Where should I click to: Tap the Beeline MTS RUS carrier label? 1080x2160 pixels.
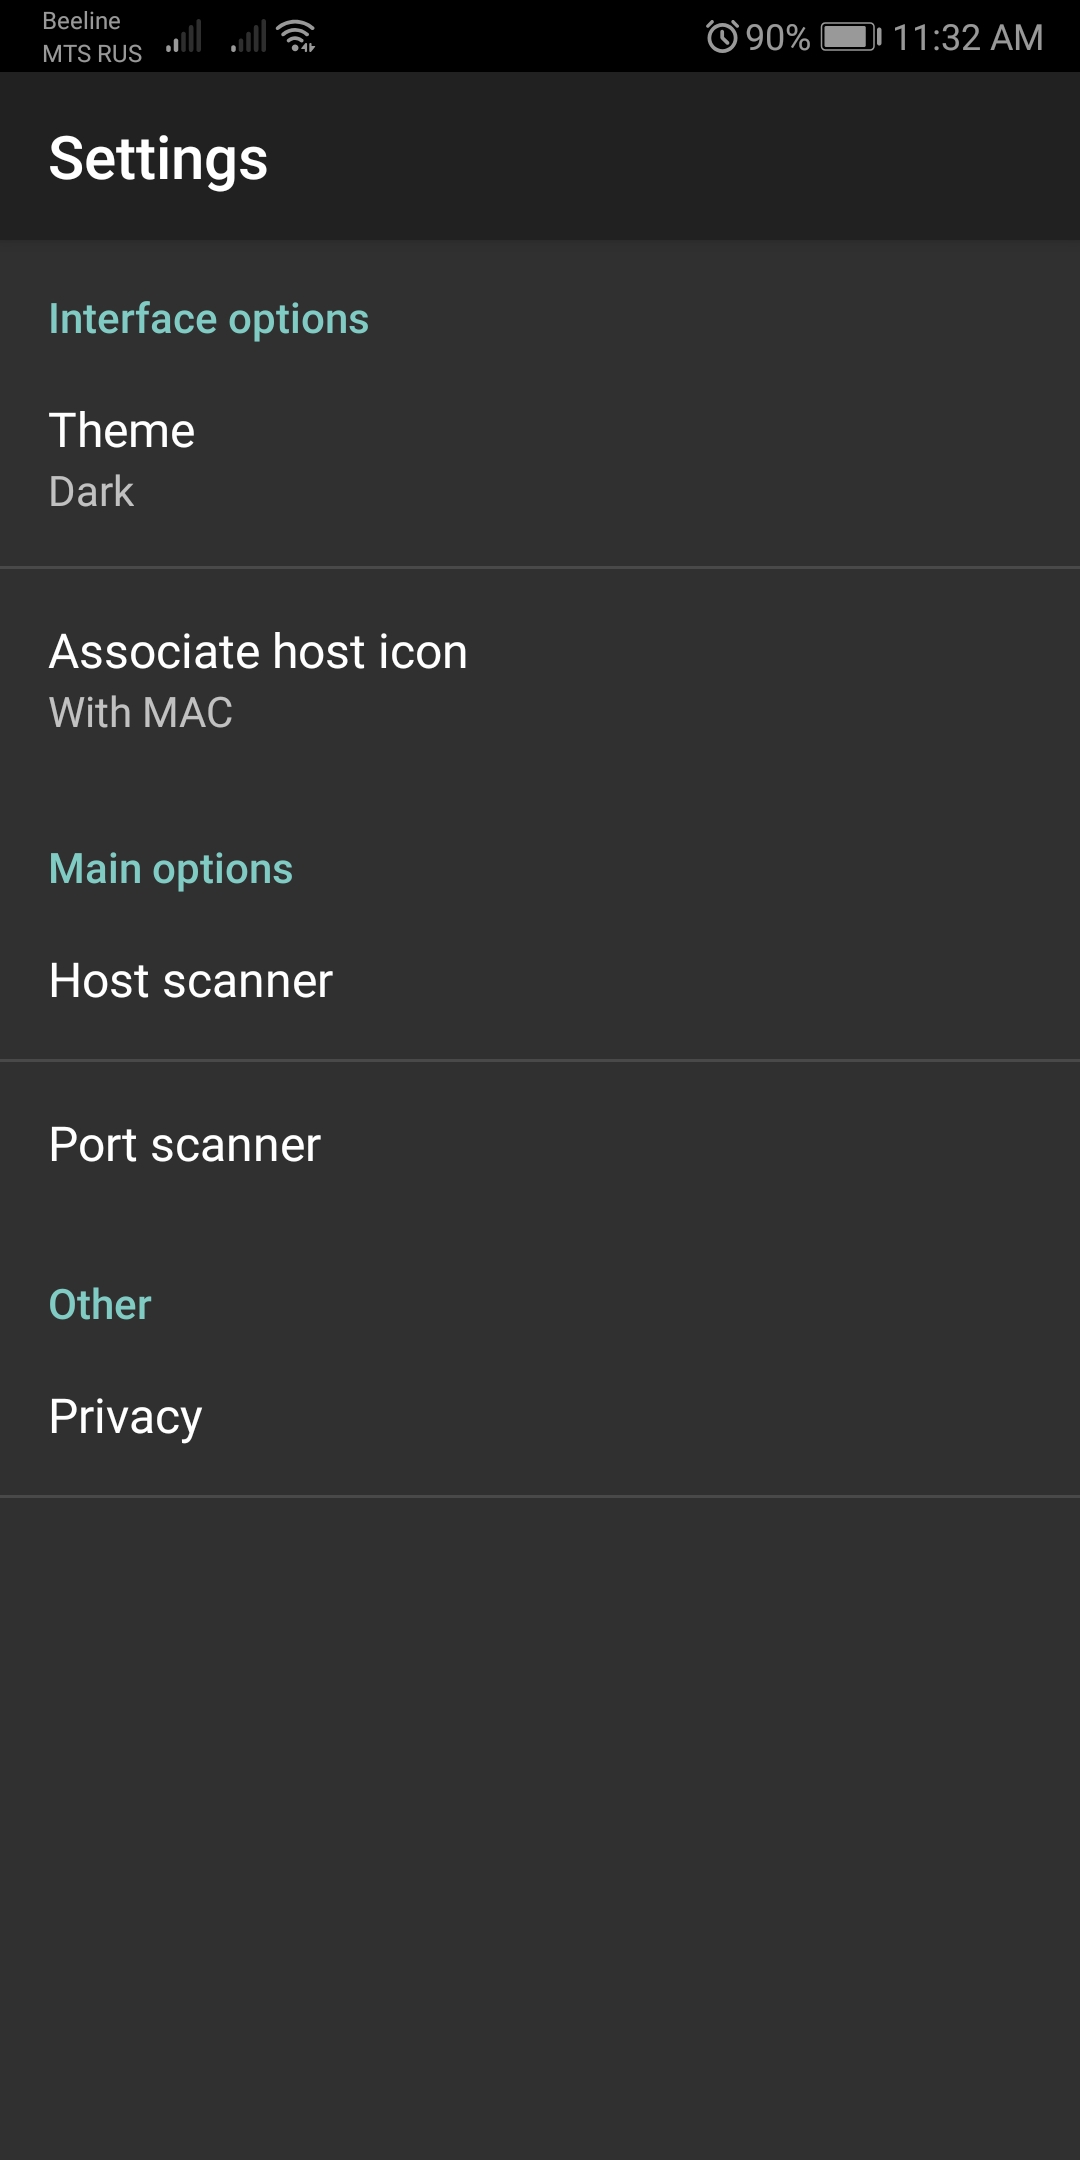pyautogui.click(x=92, y=37)
